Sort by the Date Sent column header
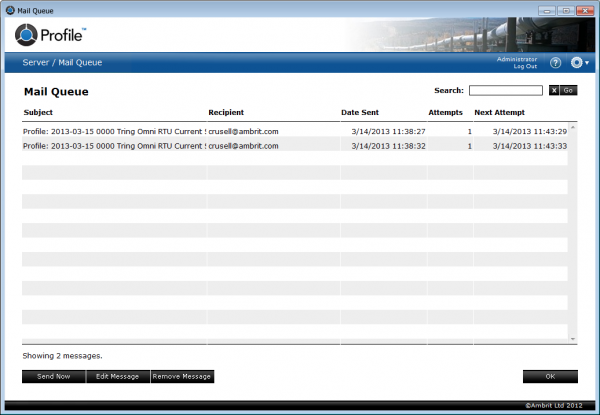This screenshot has height=415, width=600. coord(359,112)
